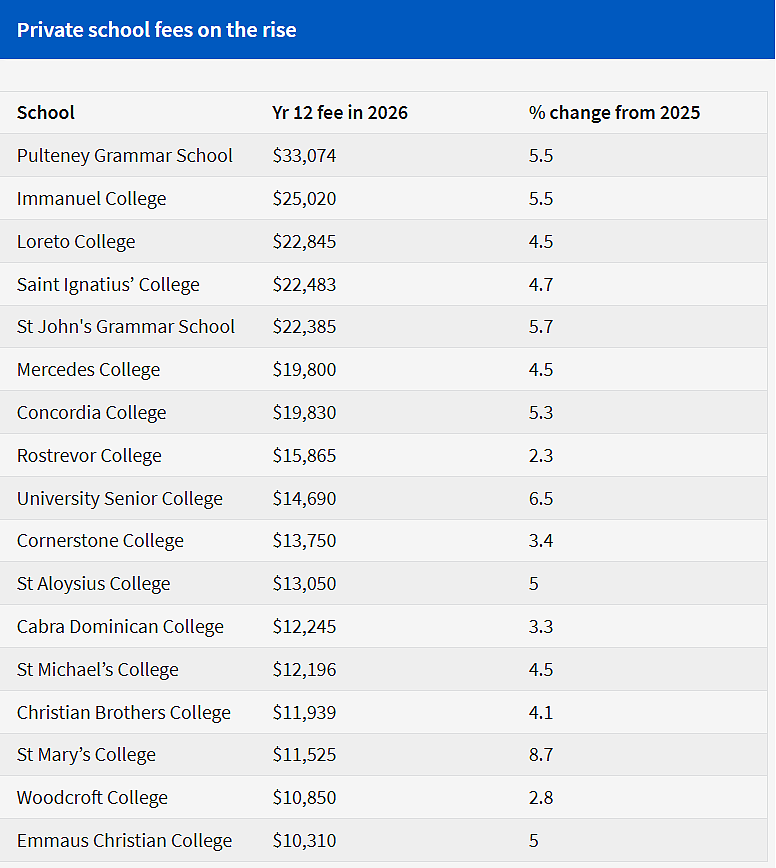Click the 'Yr 12 fee in 2026' header
The image size is (776, 868).
(340, 112)
